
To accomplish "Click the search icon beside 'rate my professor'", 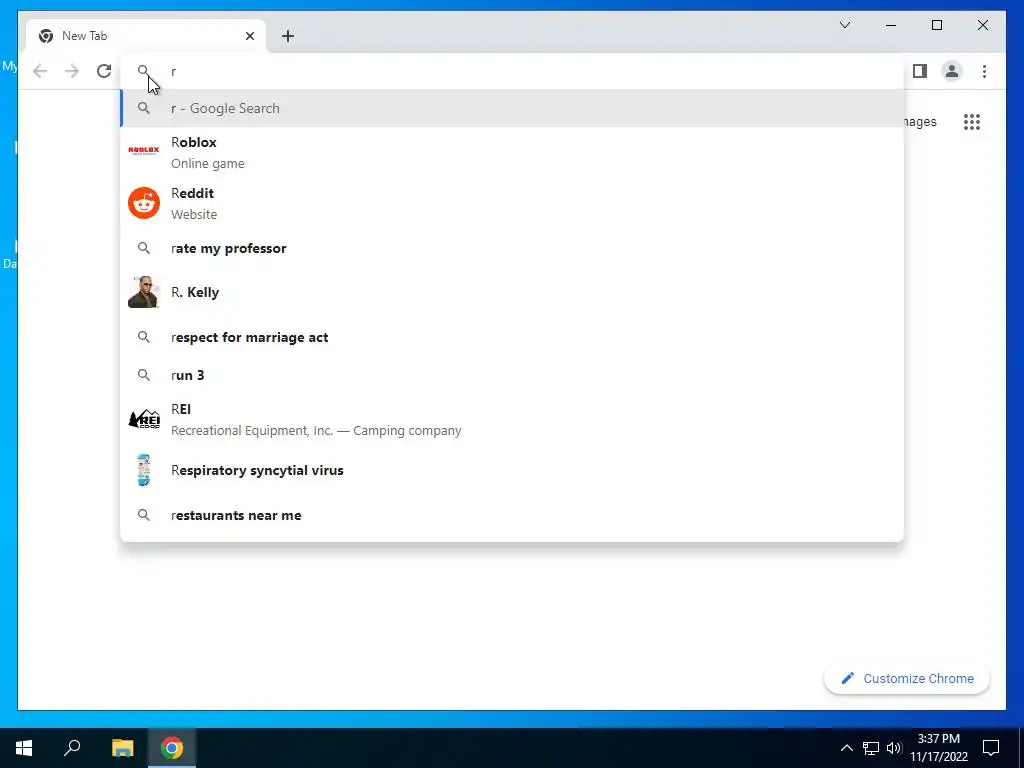I will (x=144, y=248).
